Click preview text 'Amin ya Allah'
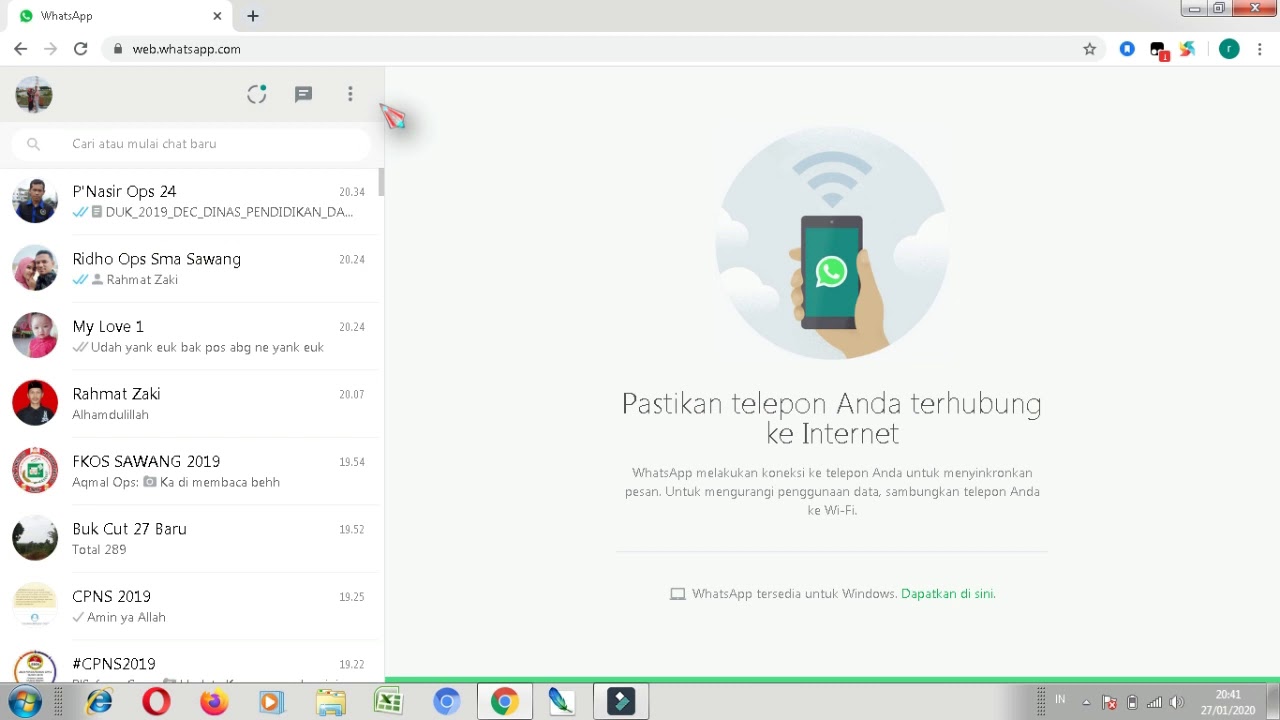 click(126, 617)
